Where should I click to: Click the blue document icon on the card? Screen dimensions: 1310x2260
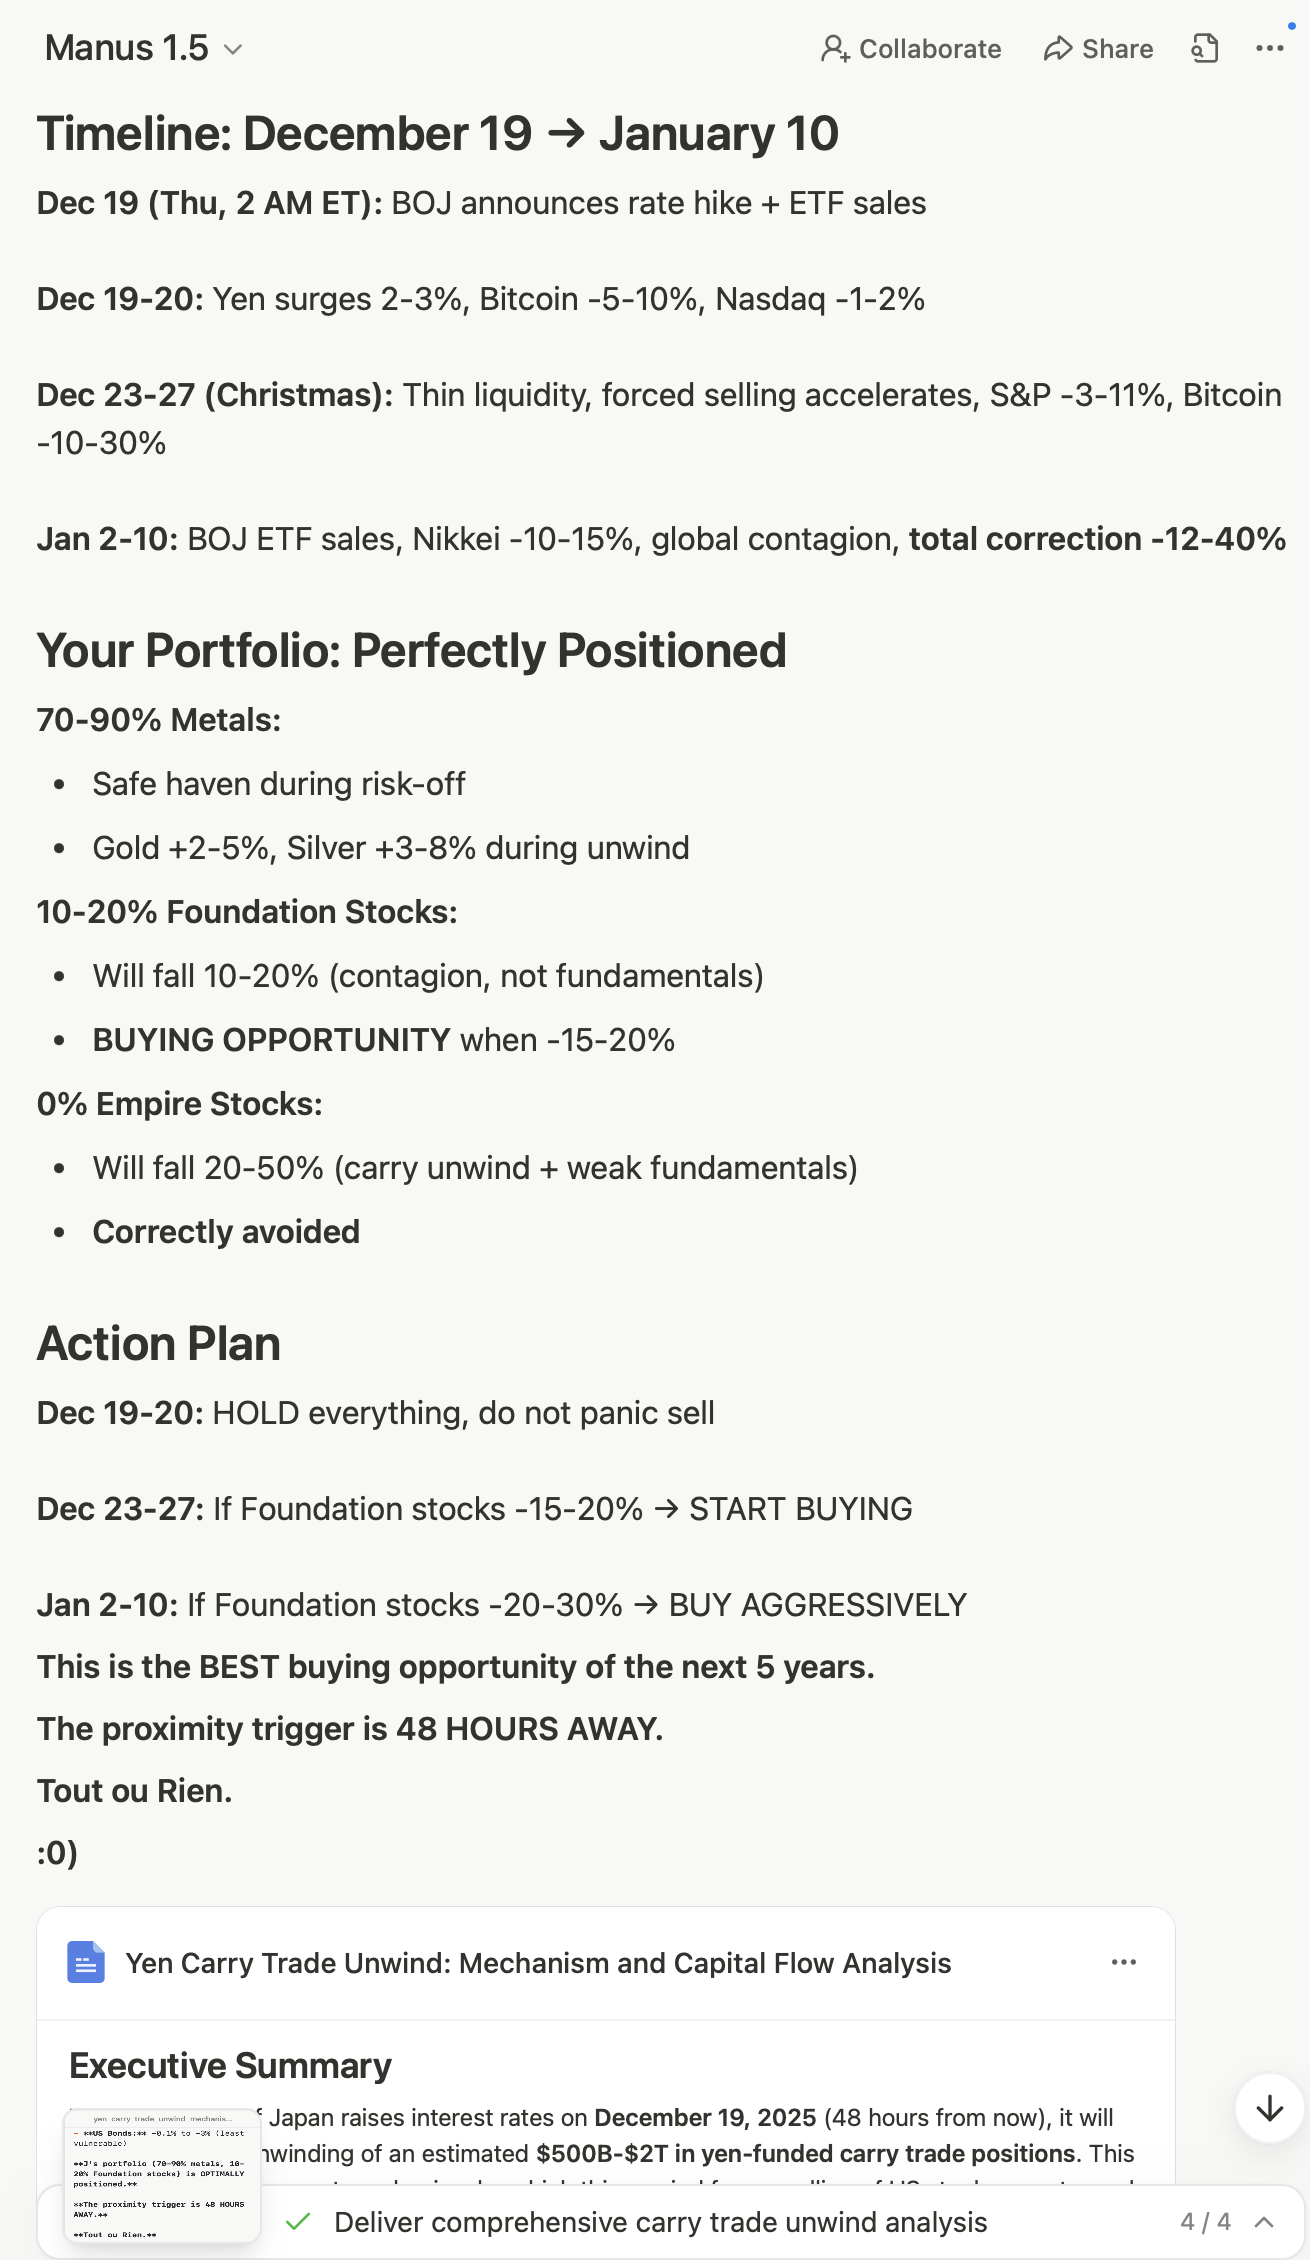[x=86, y=1962]
